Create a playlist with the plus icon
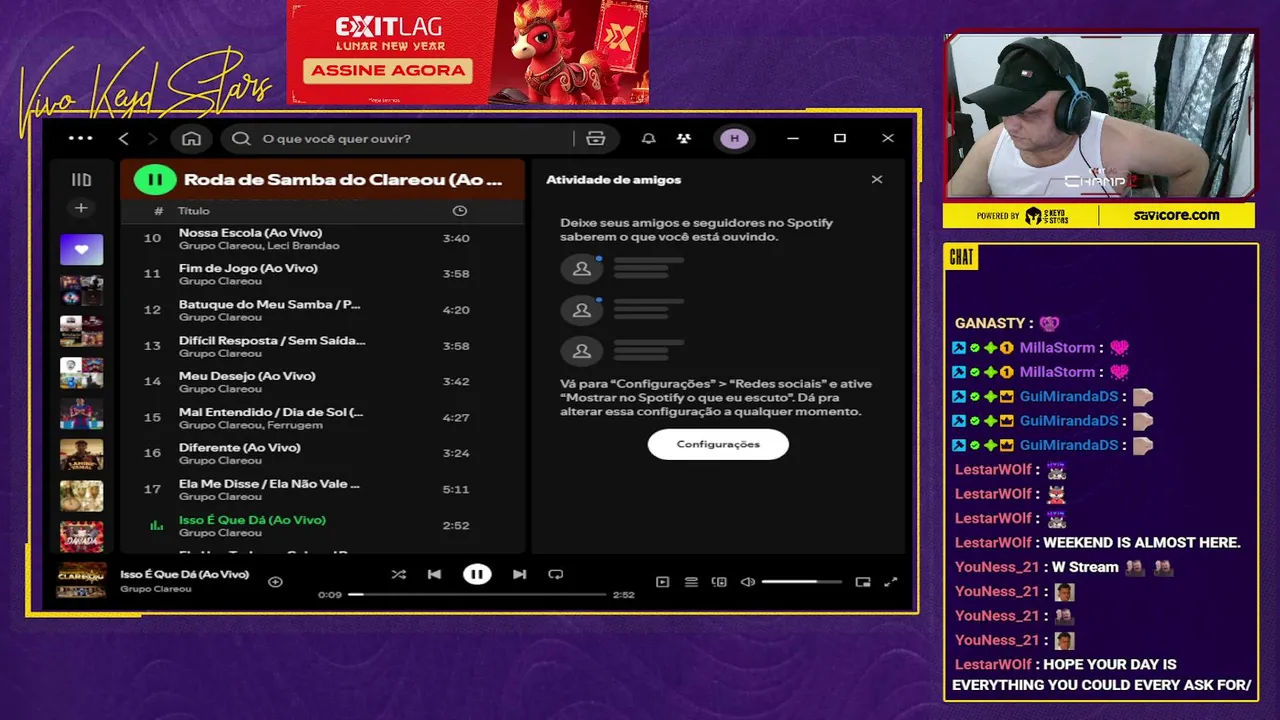This screenshot has height=720, width=1280. pos(81,208)
